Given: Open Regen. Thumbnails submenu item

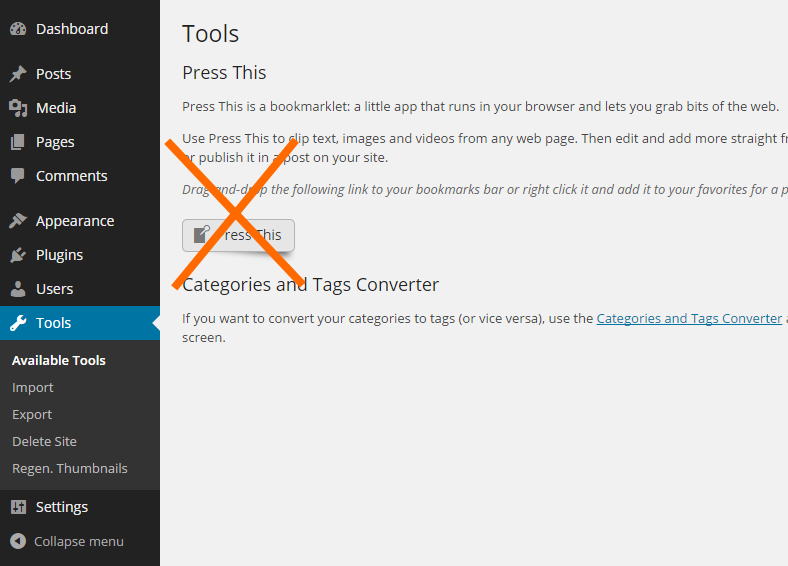Looking at the screenshot, I should tap(70, 468).
